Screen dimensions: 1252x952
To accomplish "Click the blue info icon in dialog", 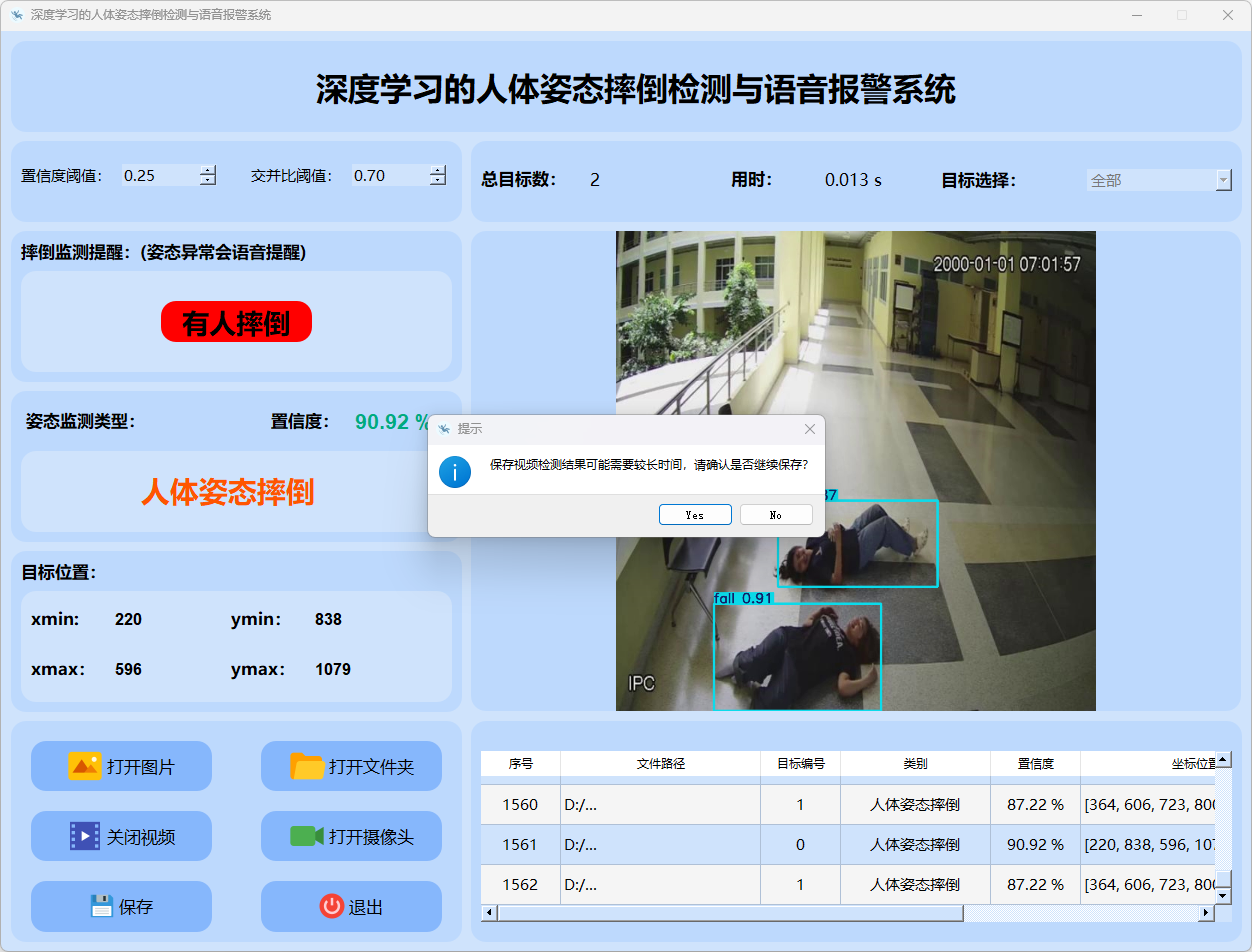I will tap(455, 472).
